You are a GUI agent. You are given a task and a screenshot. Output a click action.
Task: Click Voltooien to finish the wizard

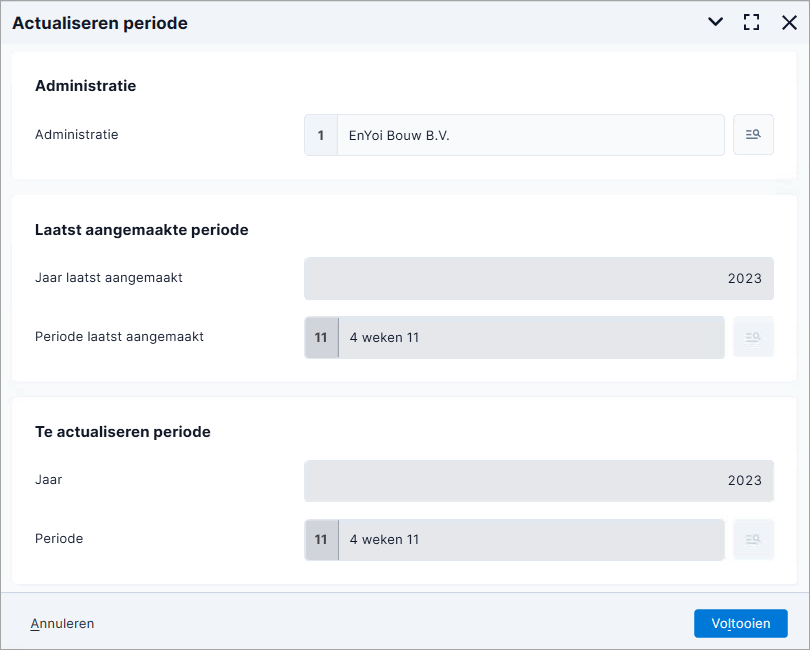tap(741, 623)
